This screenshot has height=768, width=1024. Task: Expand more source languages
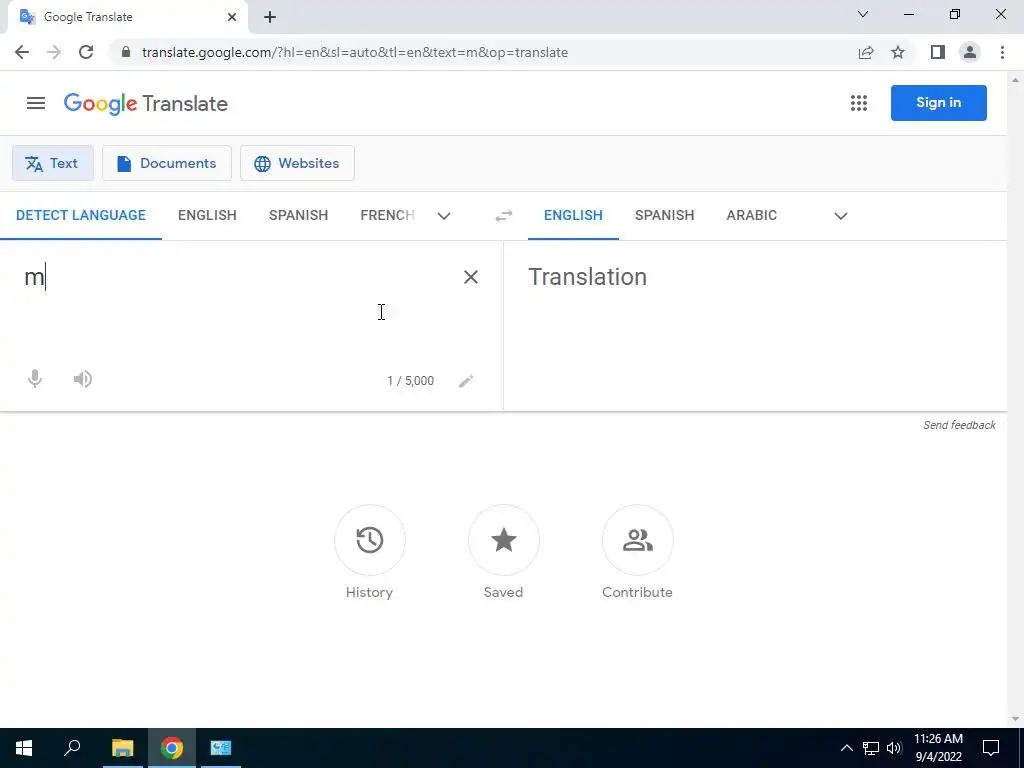(x=444, y=216)
